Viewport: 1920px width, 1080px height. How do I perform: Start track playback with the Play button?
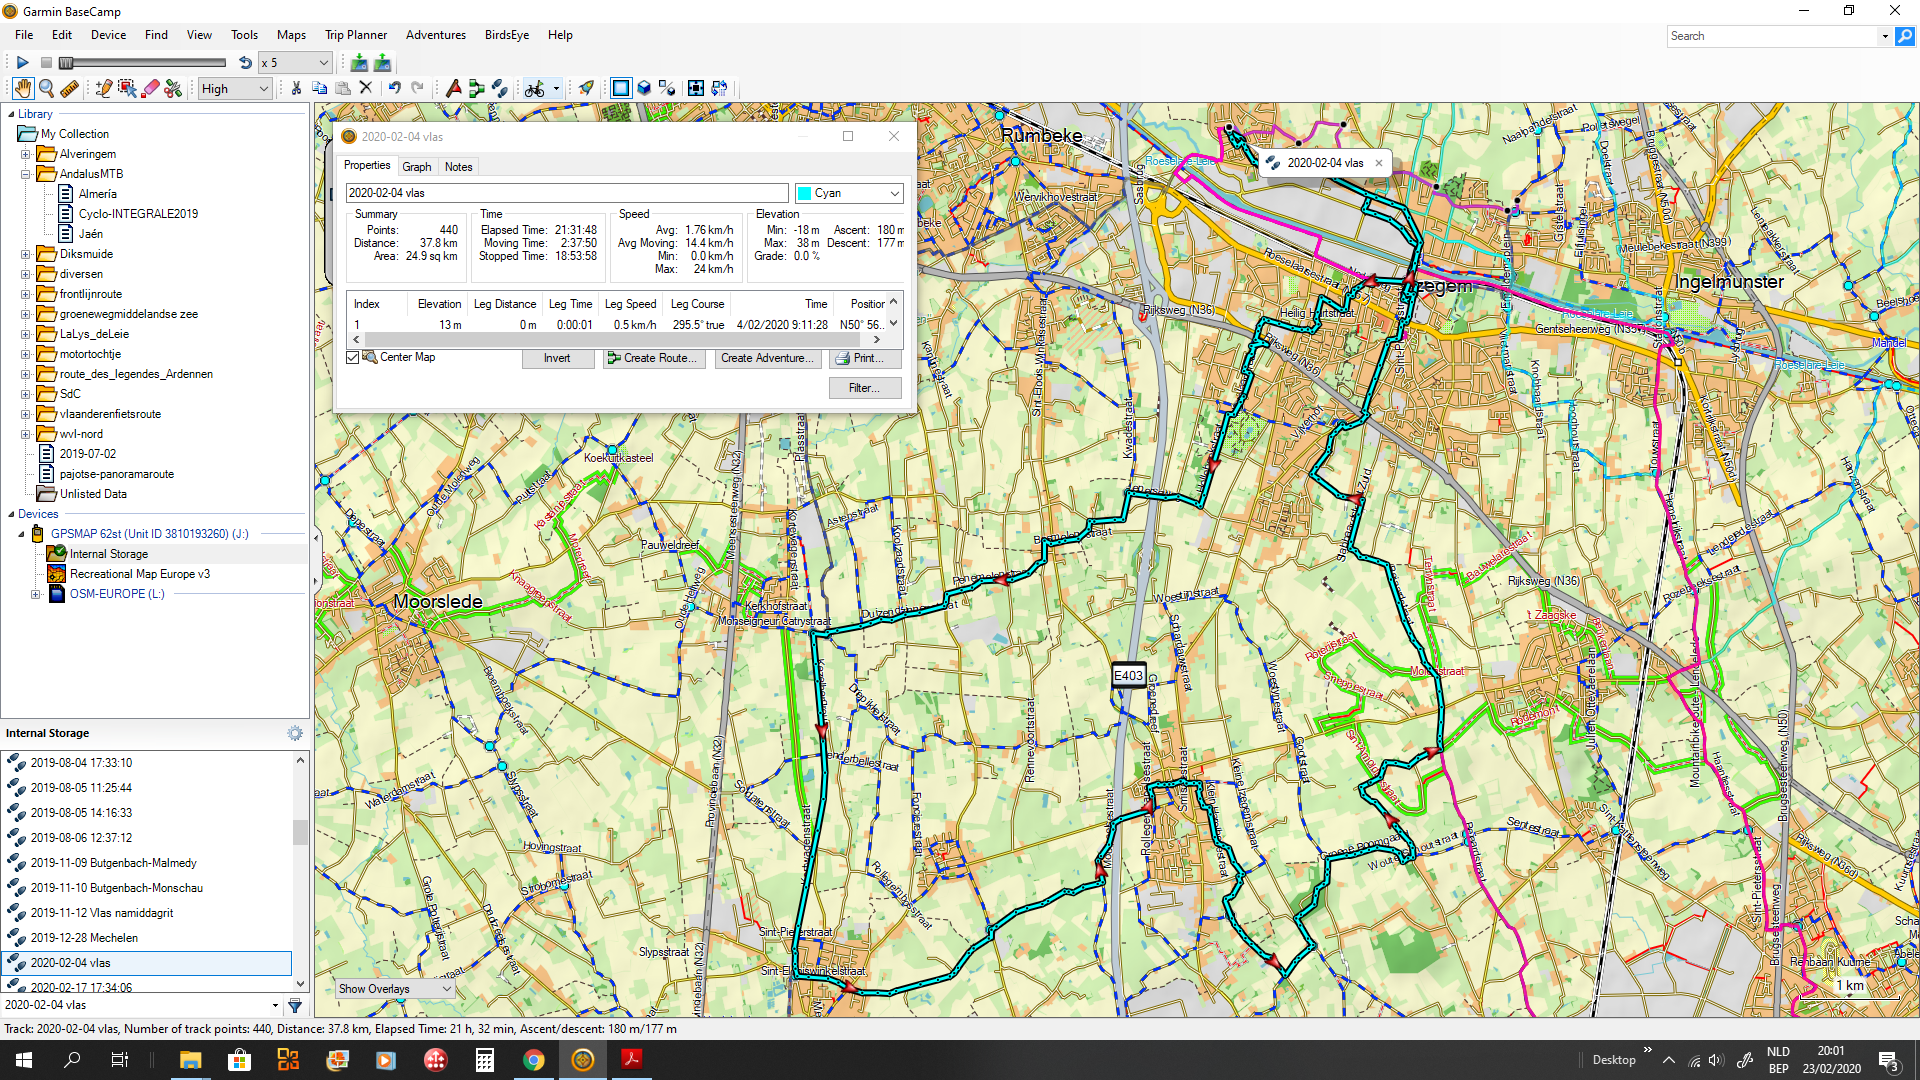coord(22,62)
